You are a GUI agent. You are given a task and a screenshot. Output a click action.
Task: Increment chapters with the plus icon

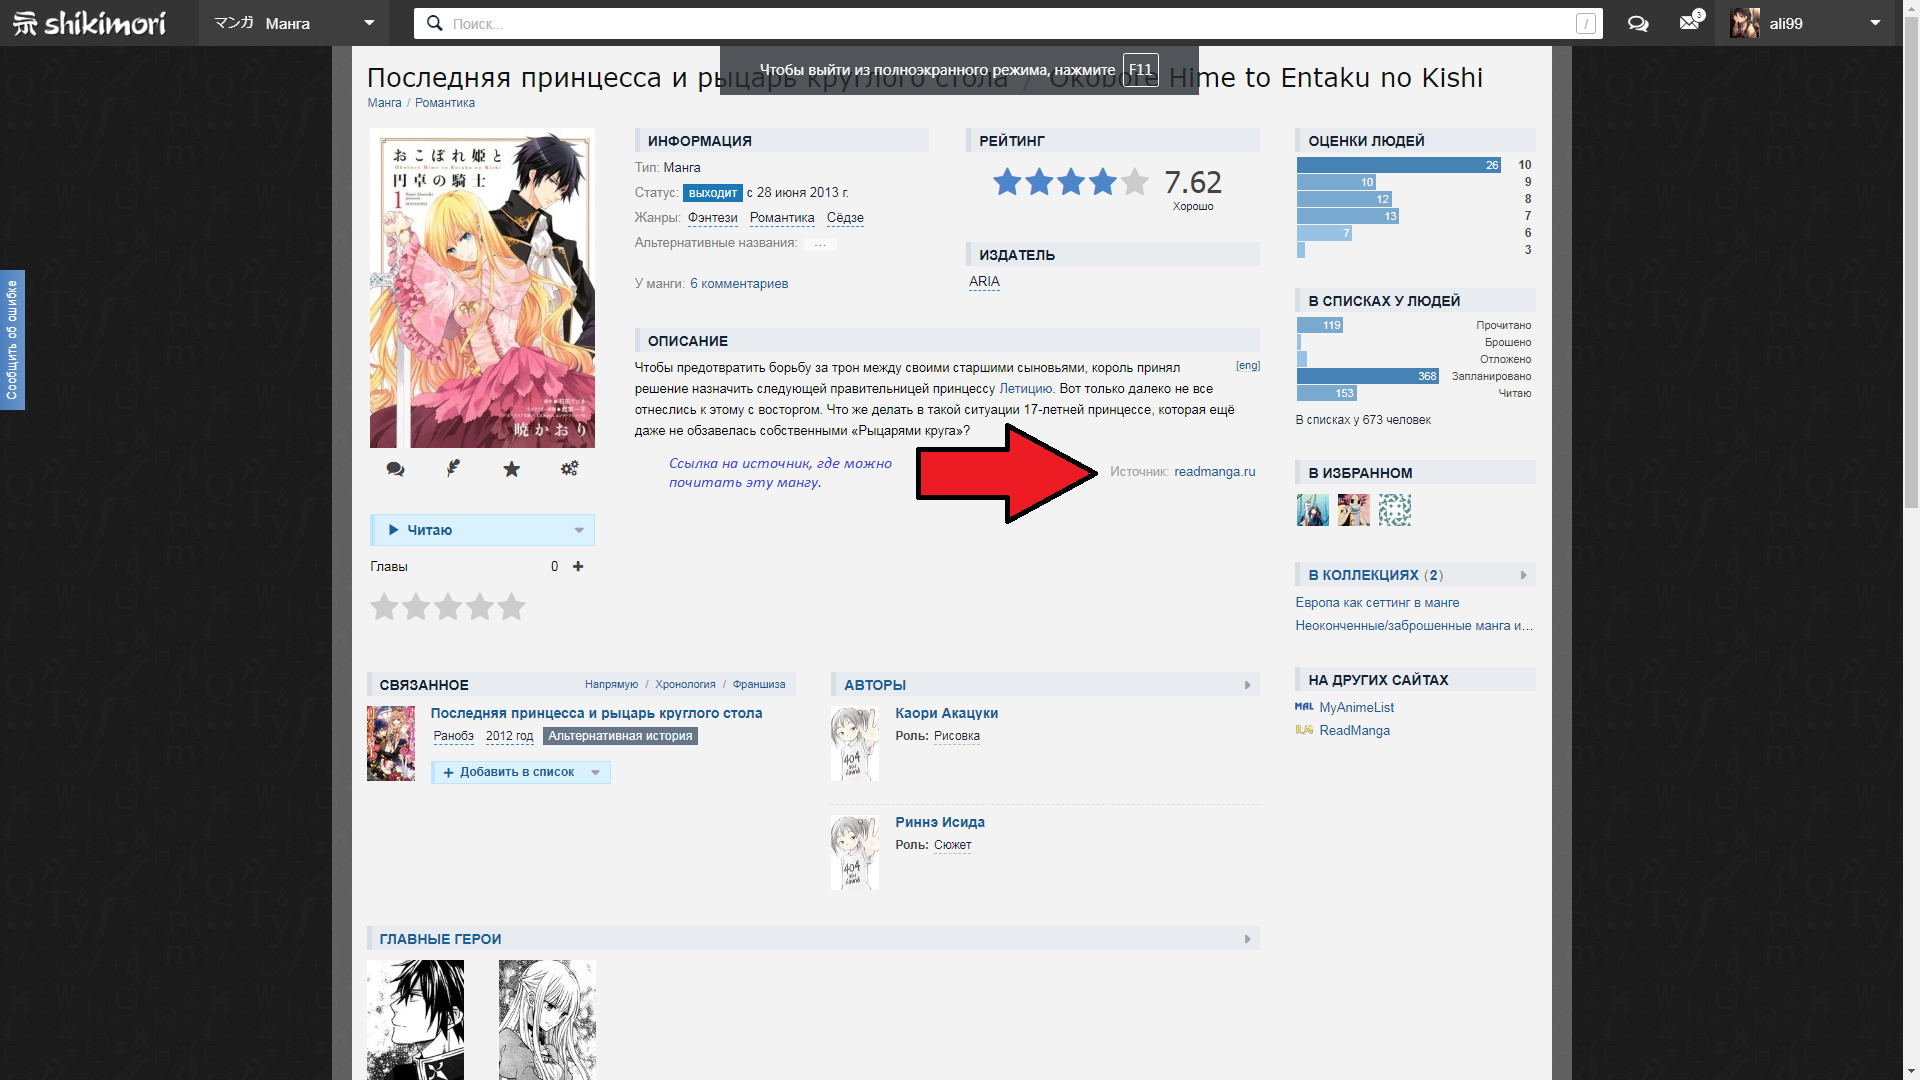[x=578, y=566]
